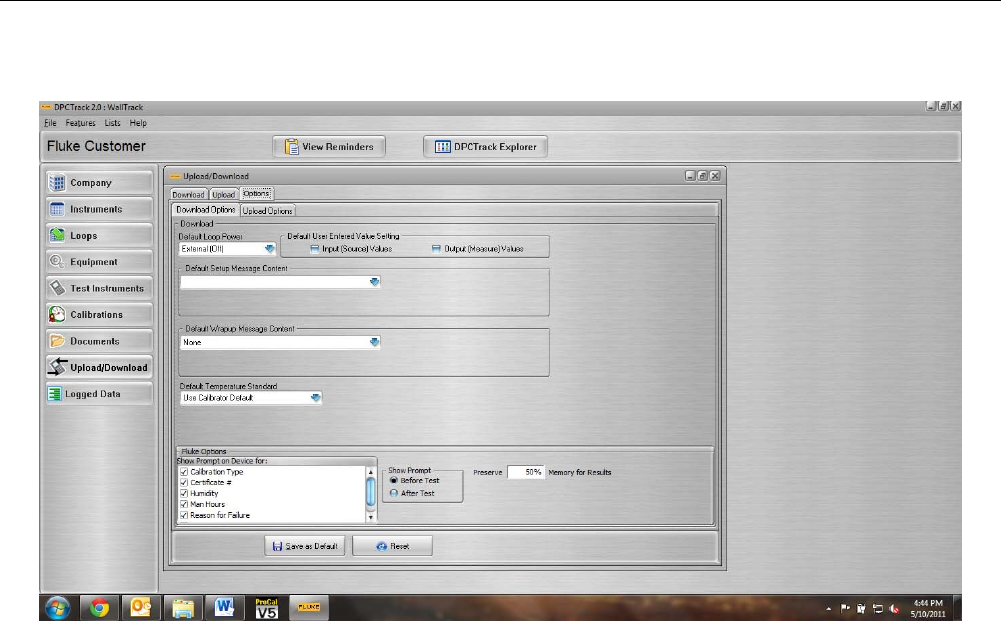Screen dimensions: 1001x621
Task: Launch Chrome from the taskbar
Action: (99, 608)
